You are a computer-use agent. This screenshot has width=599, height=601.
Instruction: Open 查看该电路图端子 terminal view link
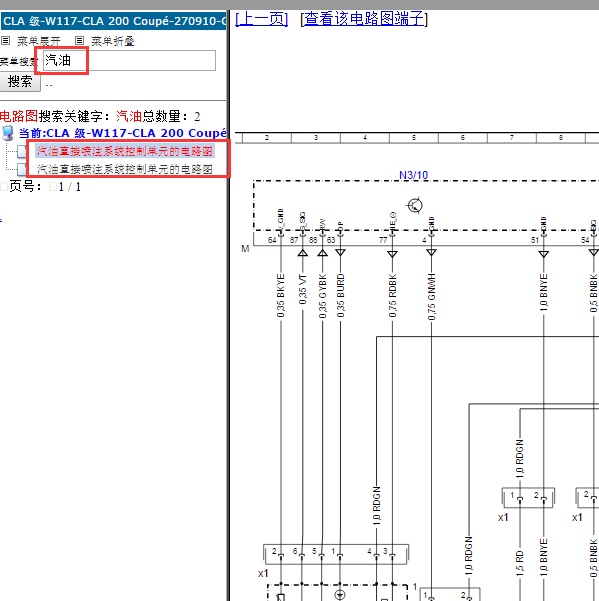pyautogui.click(x=364, y=18)
